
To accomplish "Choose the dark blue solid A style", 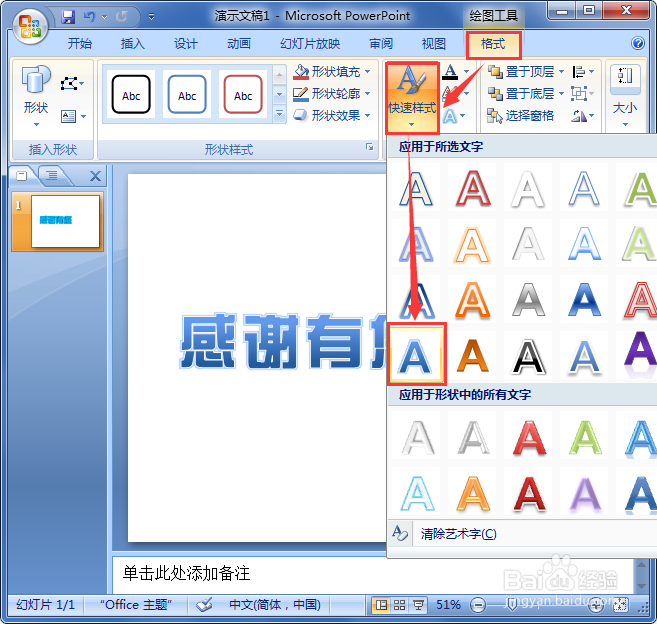I will (584, 301).
